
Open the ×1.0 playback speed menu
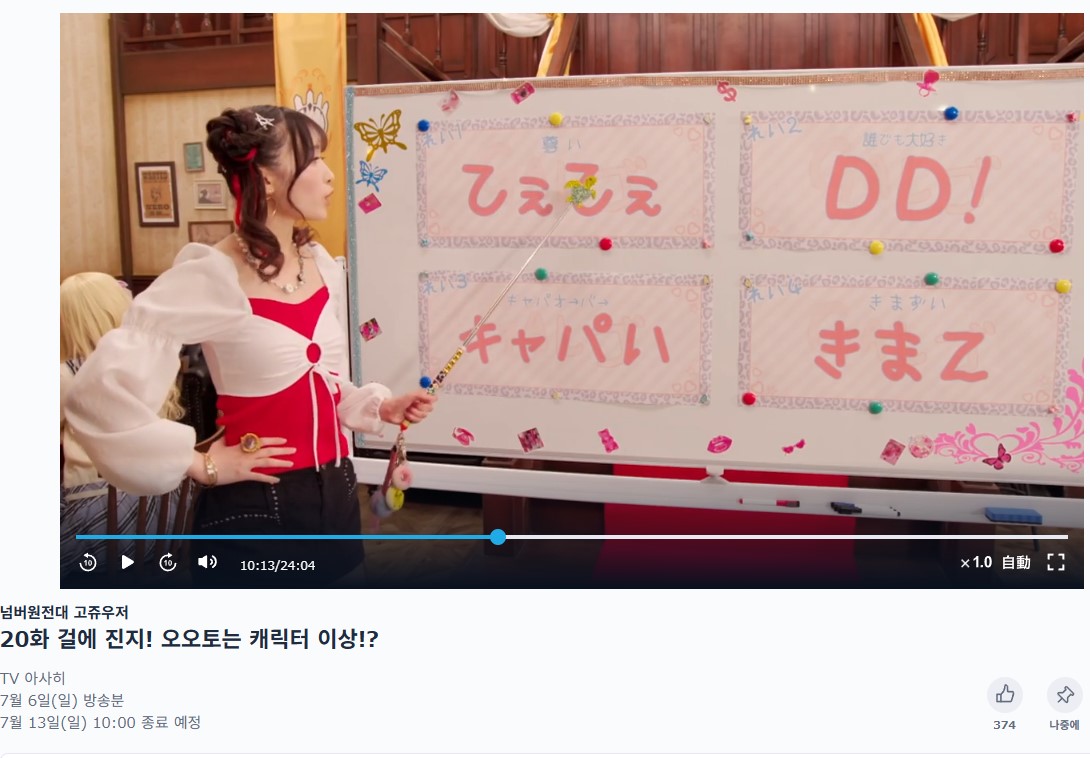tap(976, 562)
